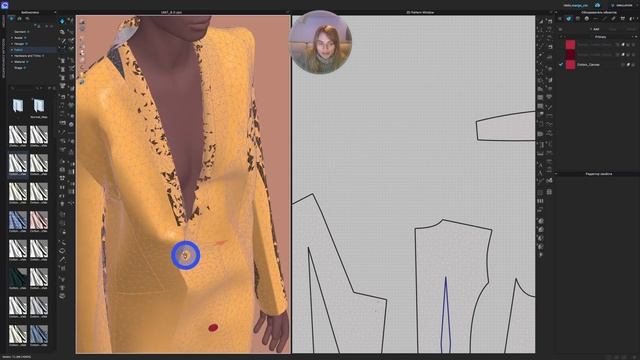Select the Garment item in Library
This screenshot has height=360, width=640.
tap(20, 31)
